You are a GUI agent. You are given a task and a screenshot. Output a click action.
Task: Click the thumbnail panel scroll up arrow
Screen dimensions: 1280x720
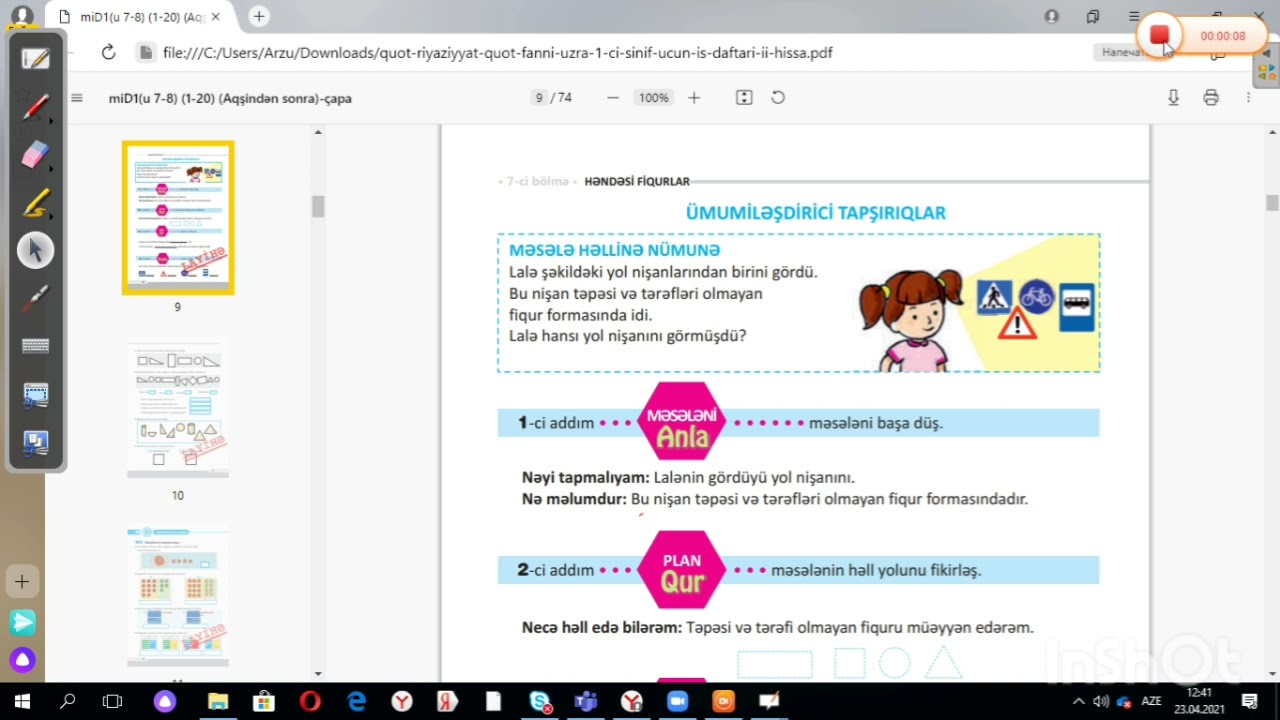318,132
